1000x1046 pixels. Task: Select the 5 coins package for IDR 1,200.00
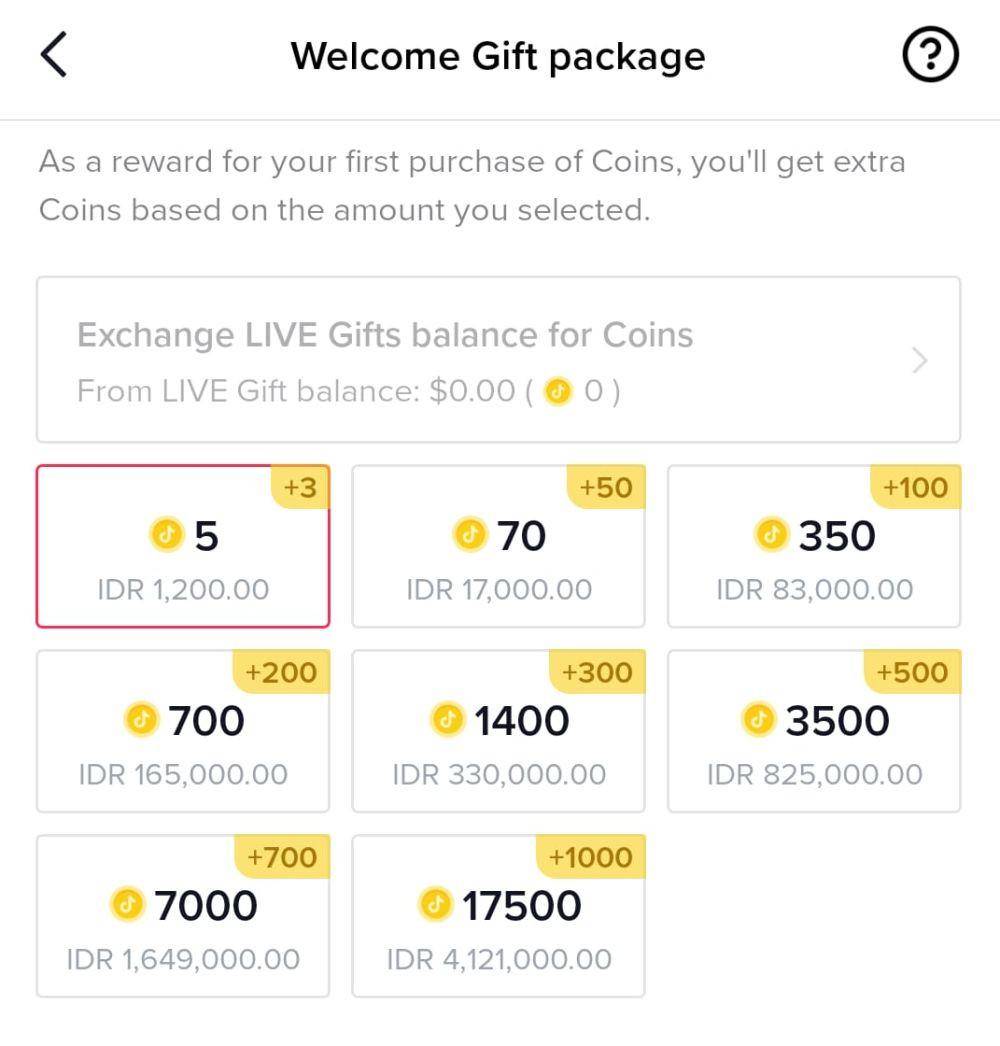(x=183, y=546)
